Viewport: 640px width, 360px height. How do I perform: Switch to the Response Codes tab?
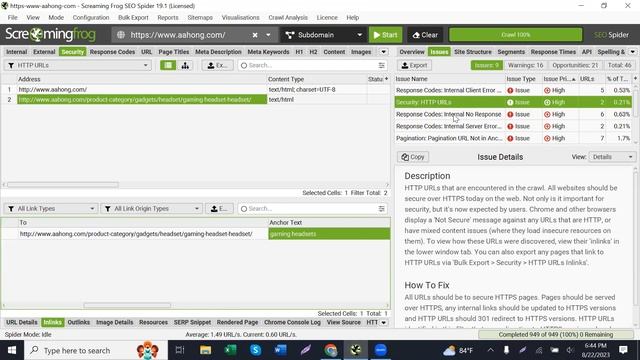coord(112,52)
